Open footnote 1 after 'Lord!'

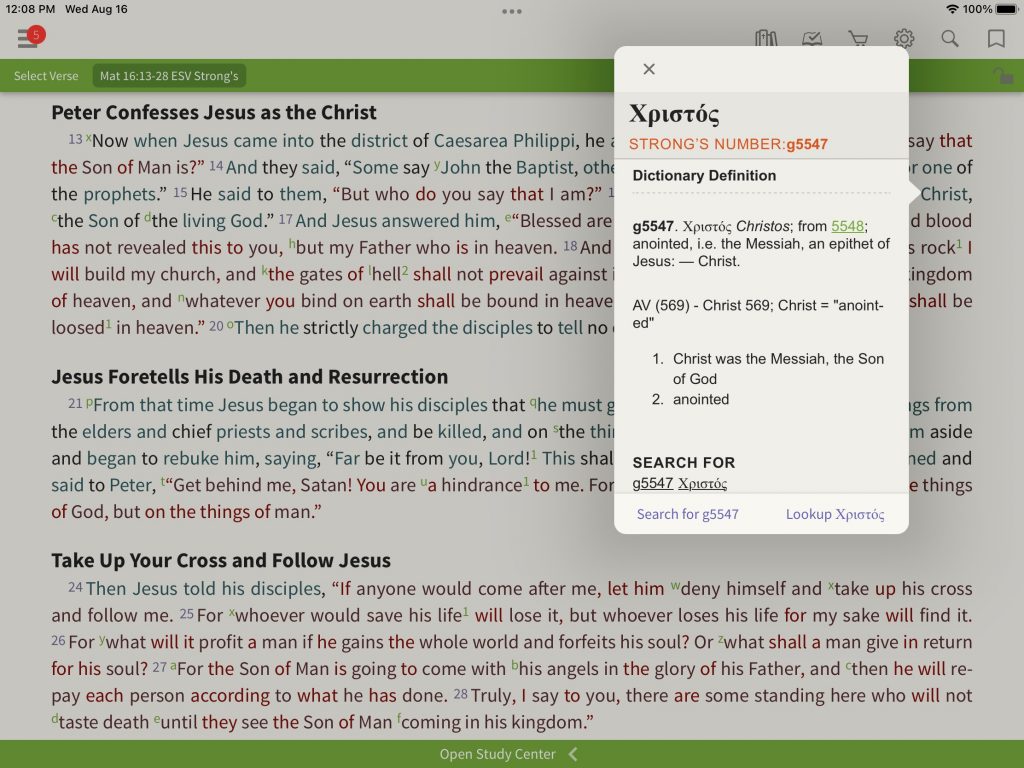coord(534,454)
